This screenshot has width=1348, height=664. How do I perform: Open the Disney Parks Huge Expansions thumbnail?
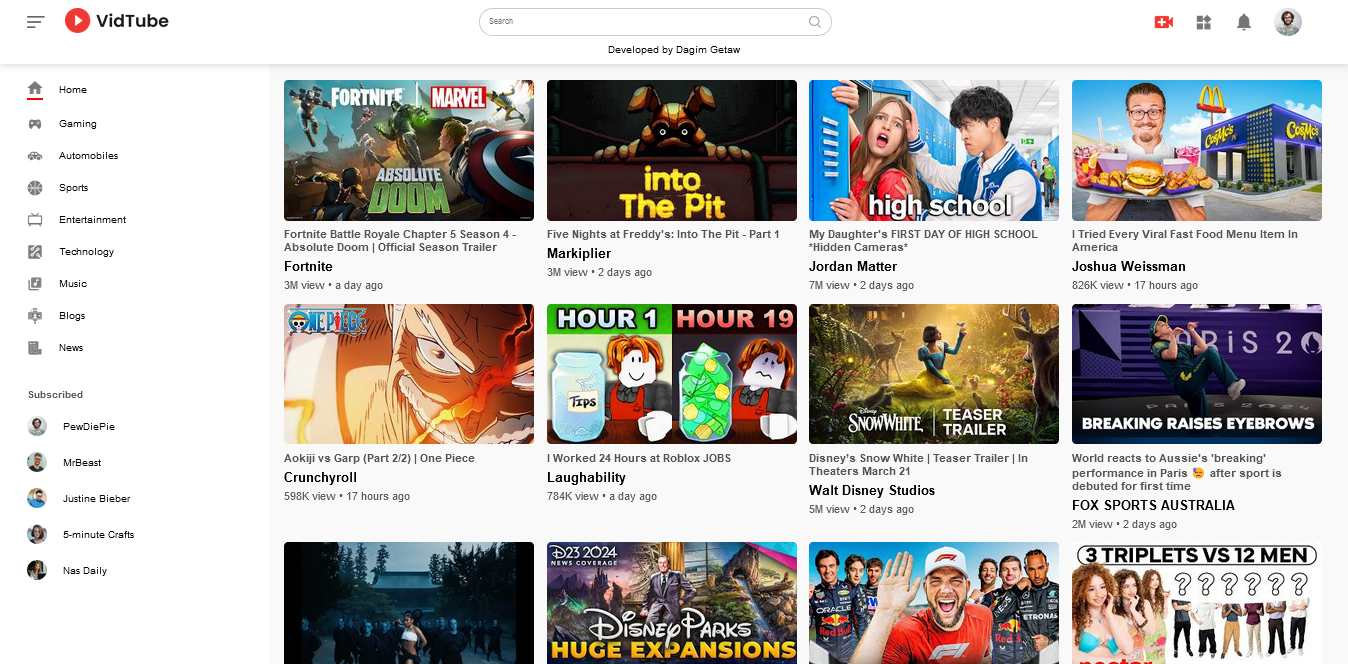672,603
